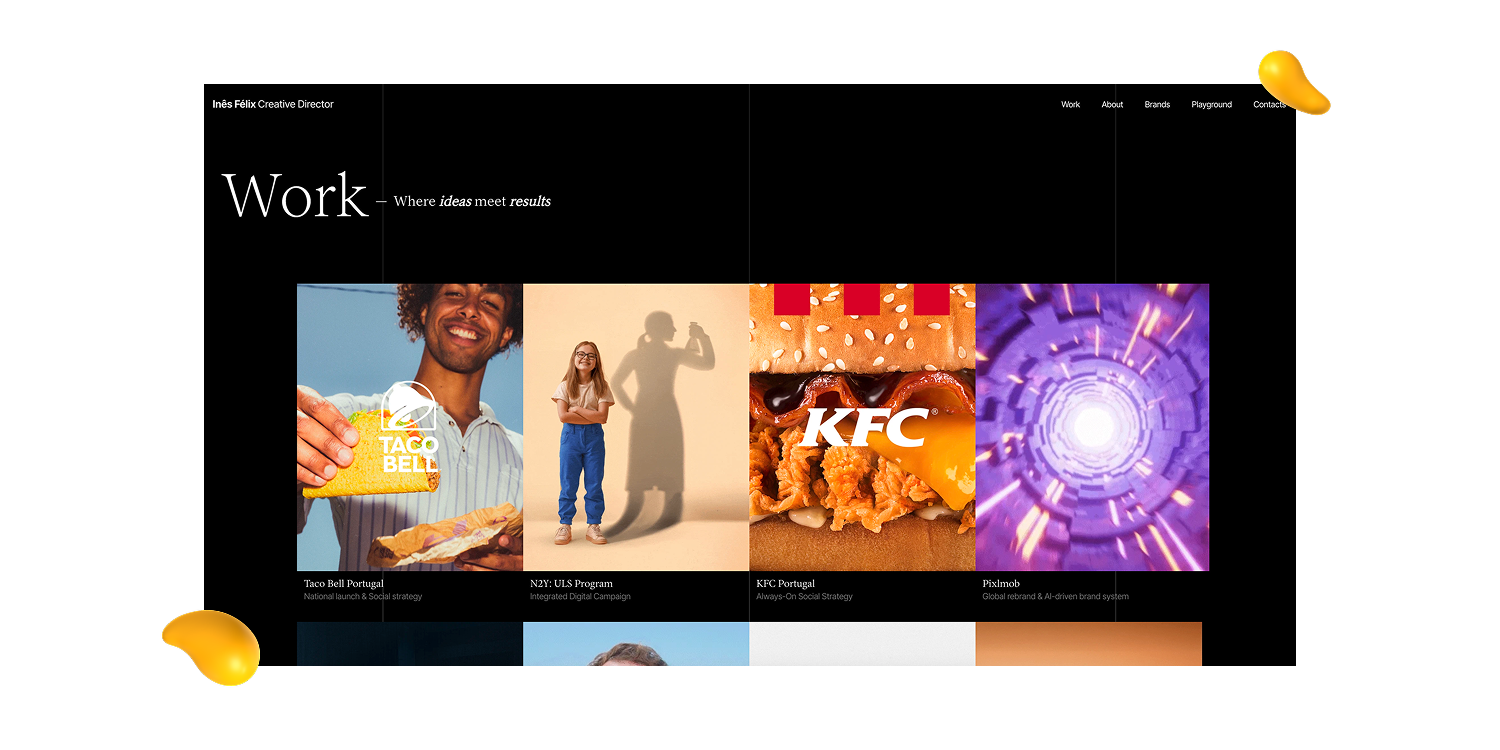Open the Playground nav item
This screenshot has height=750, width=1500.
point(1211,104)
